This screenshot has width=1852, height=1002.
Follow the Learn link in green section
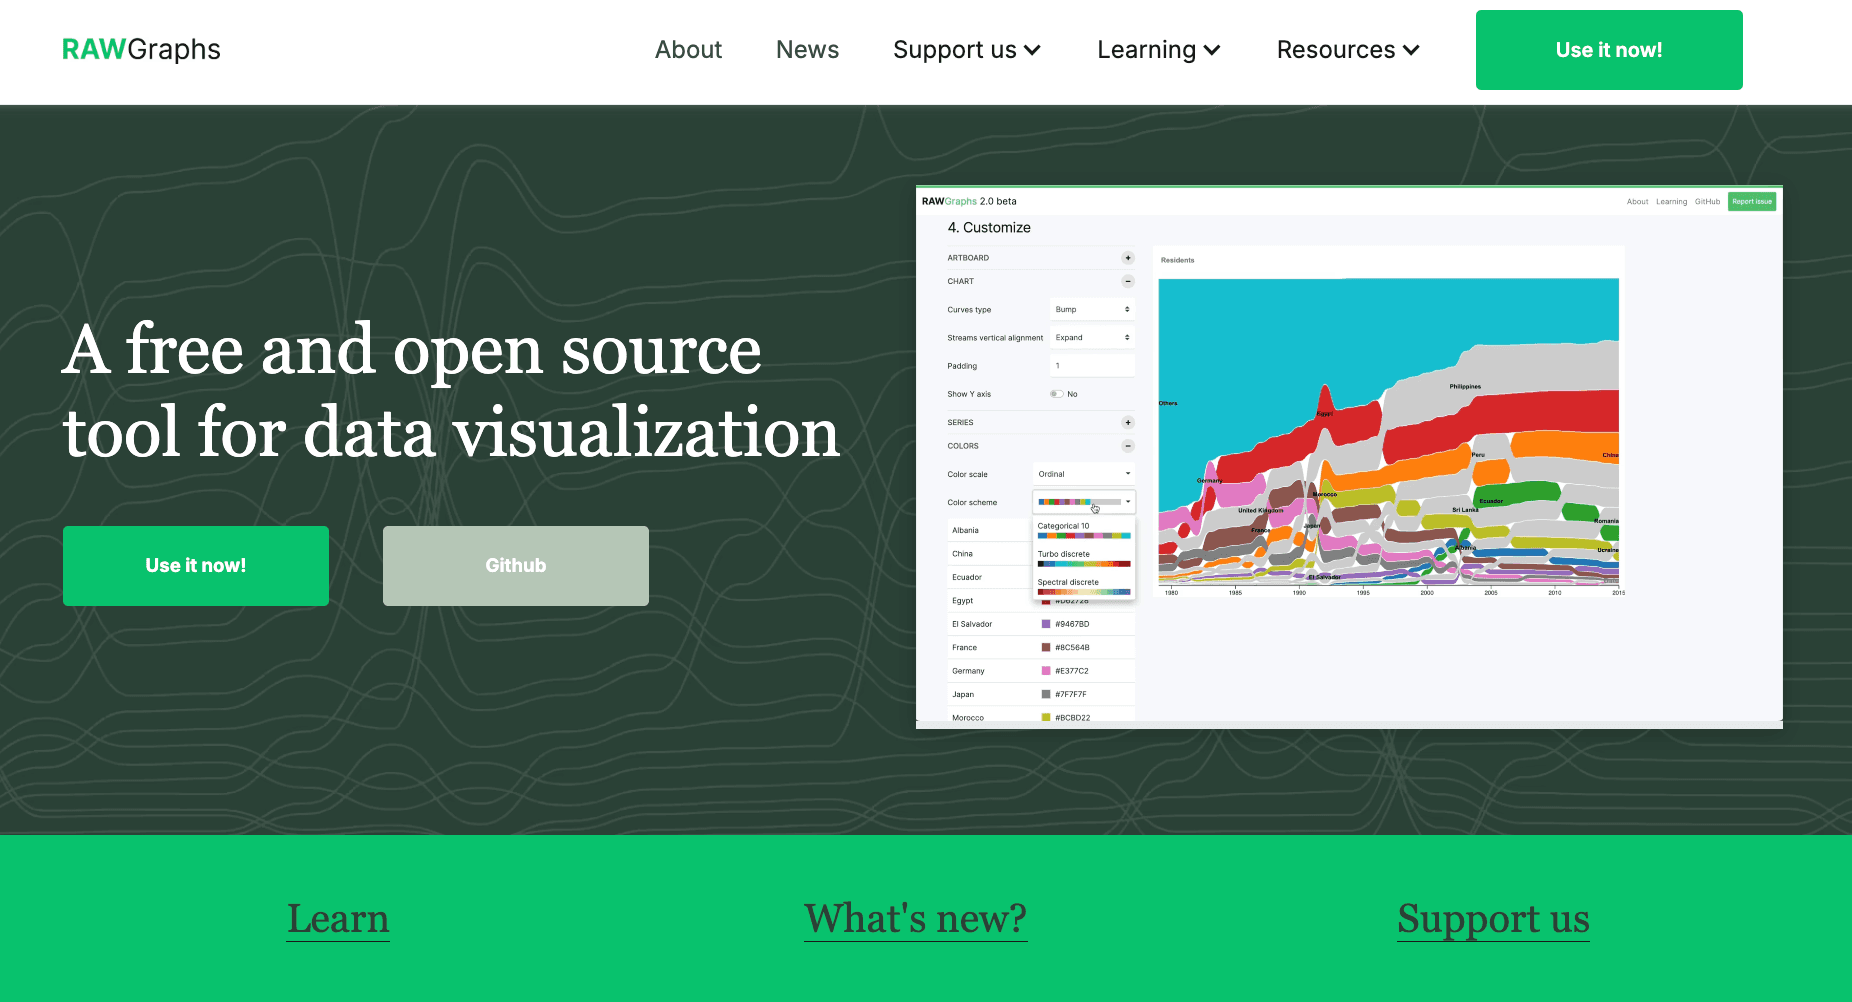click(338, 918)
